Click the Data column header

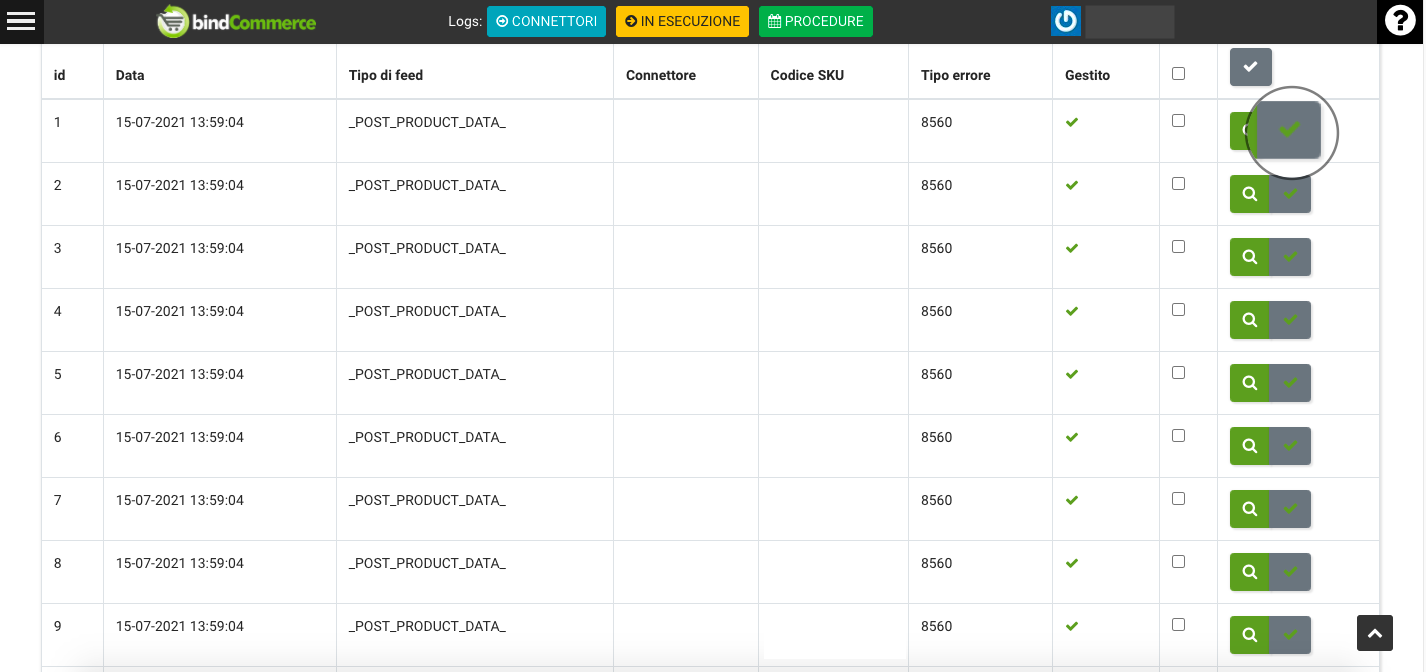[x=130, y=75]
